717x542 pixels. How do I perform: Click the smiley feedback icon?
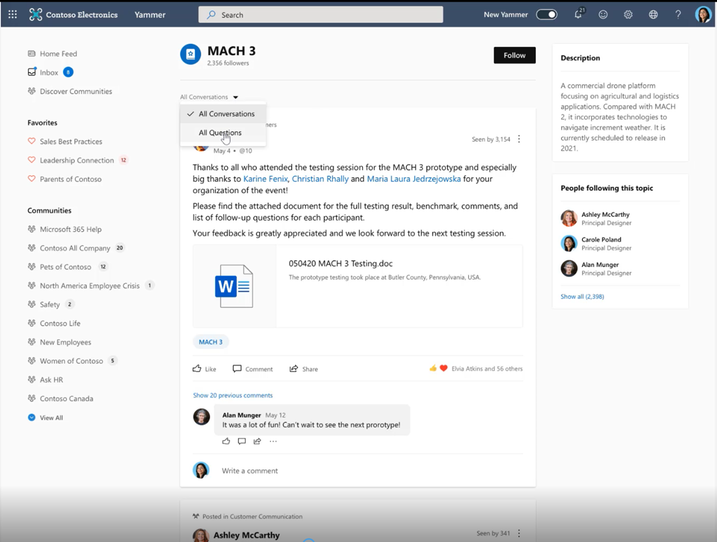(603, 15)
